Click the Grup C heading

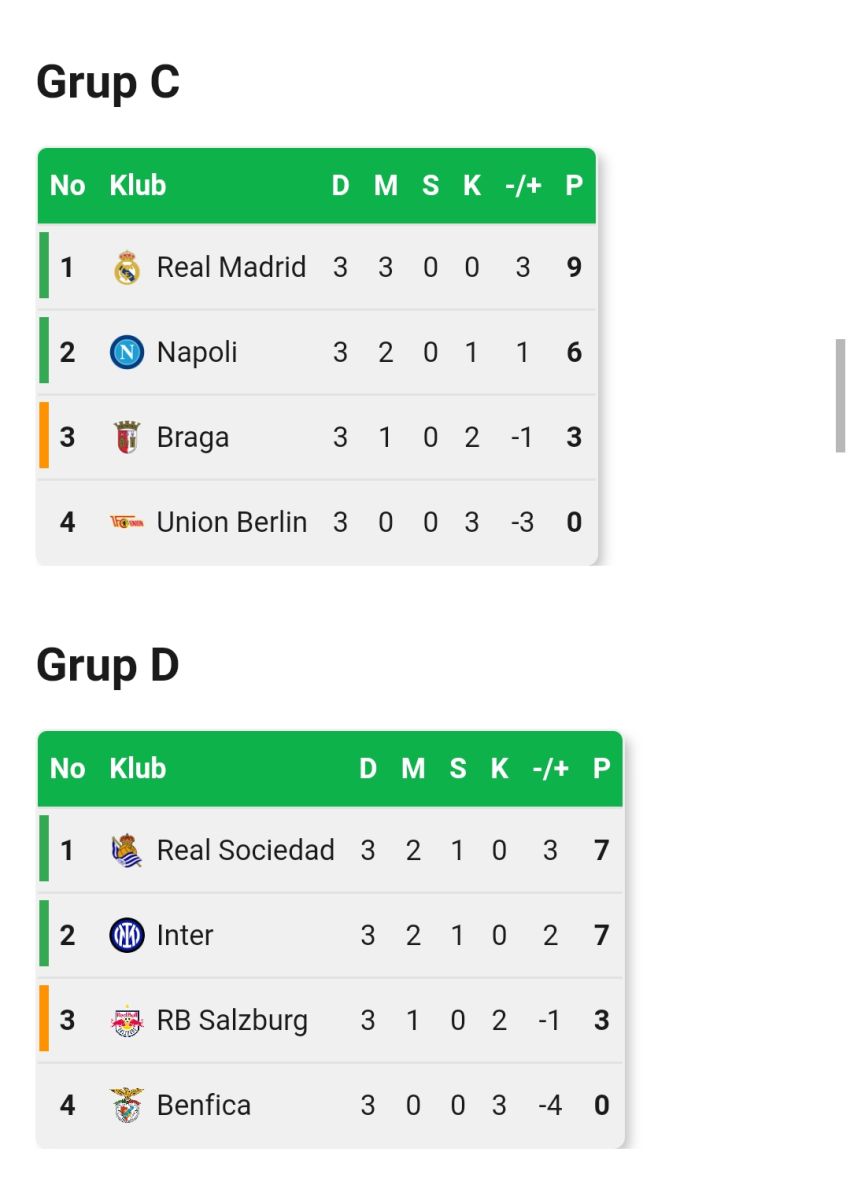tap(108, 81)
